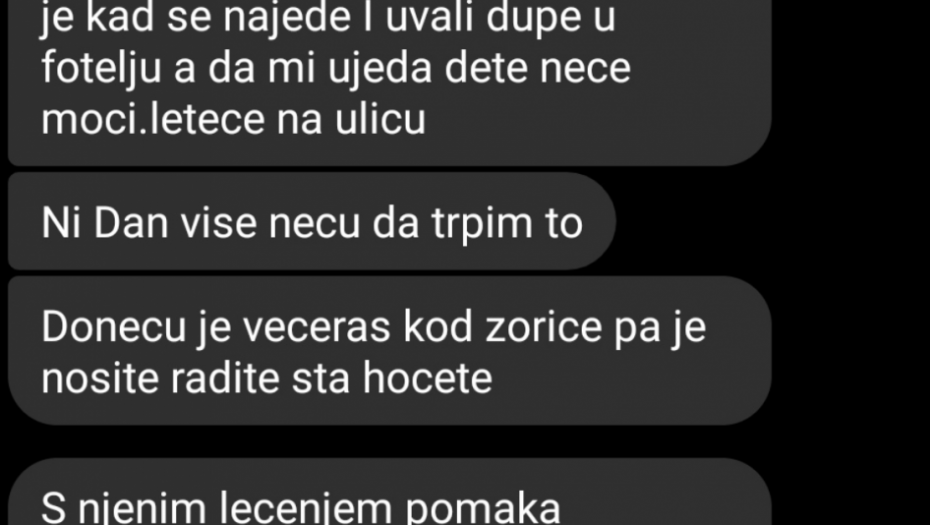This screenshot has width=930, height=525.
Task: Tap the message "S njenim lecenjem pomaka"
Action: point(390,491)
